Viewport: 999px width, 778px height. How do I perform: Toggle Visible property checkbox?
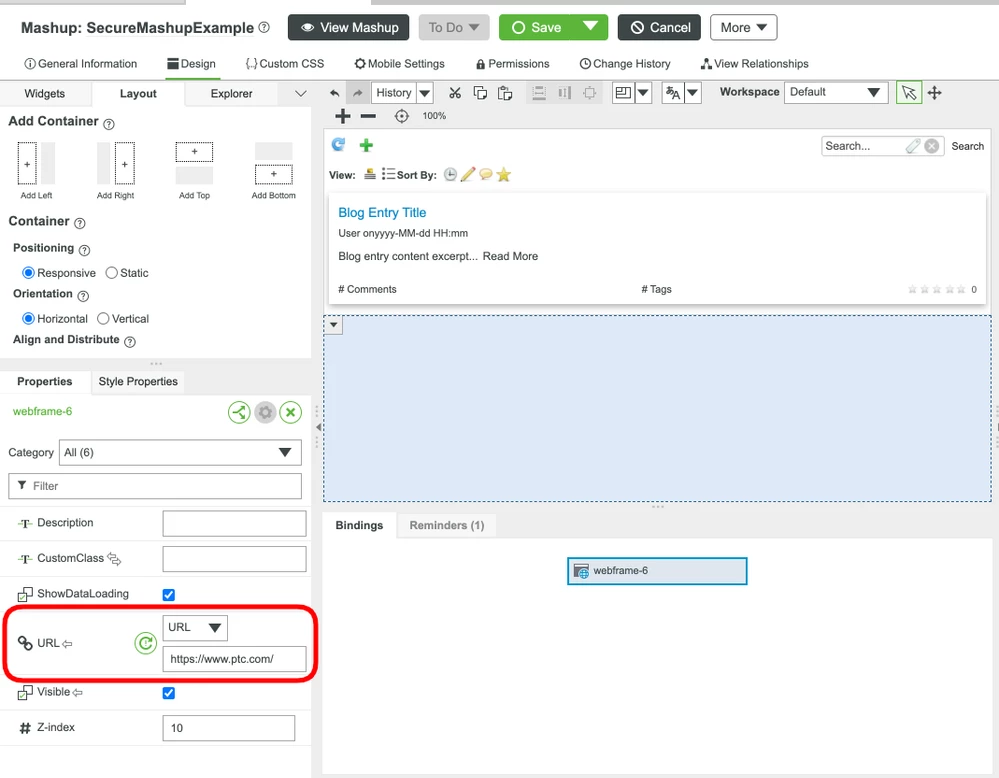tap(169, 693)
